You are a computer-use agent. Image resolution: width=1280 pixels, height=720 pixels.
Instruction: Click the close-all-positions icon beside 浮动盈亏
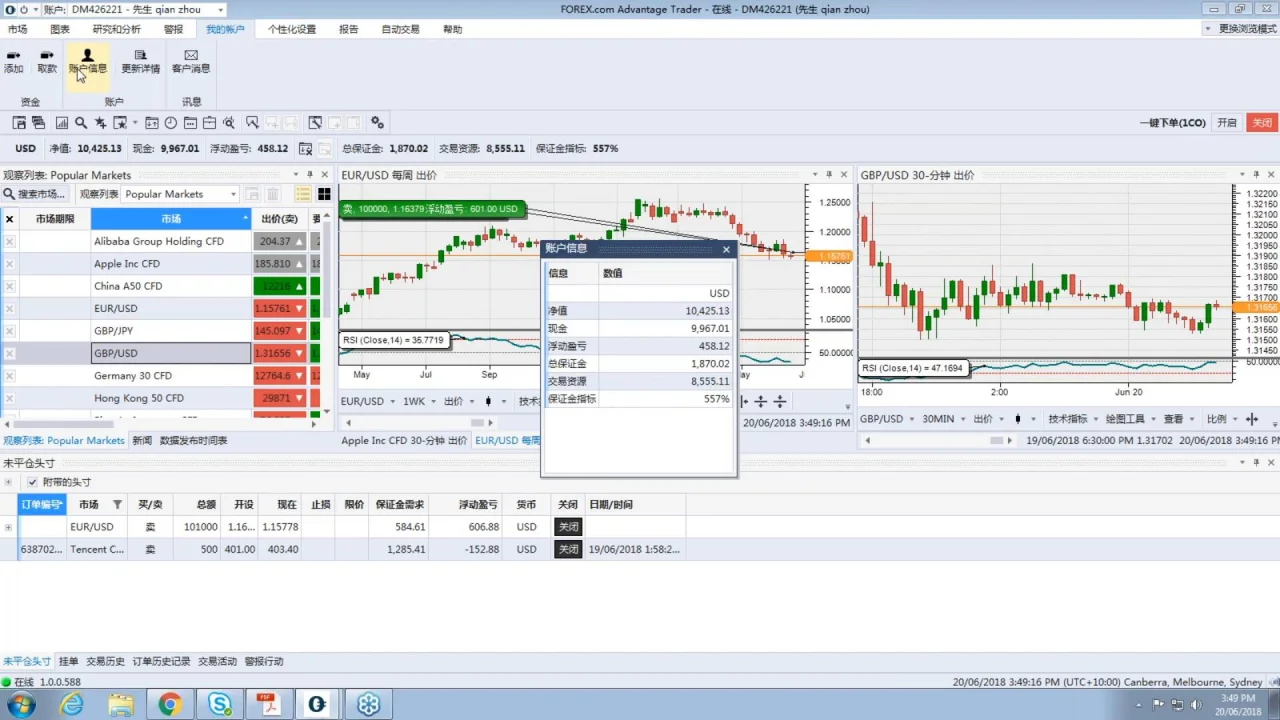click(x=306, y=149)
